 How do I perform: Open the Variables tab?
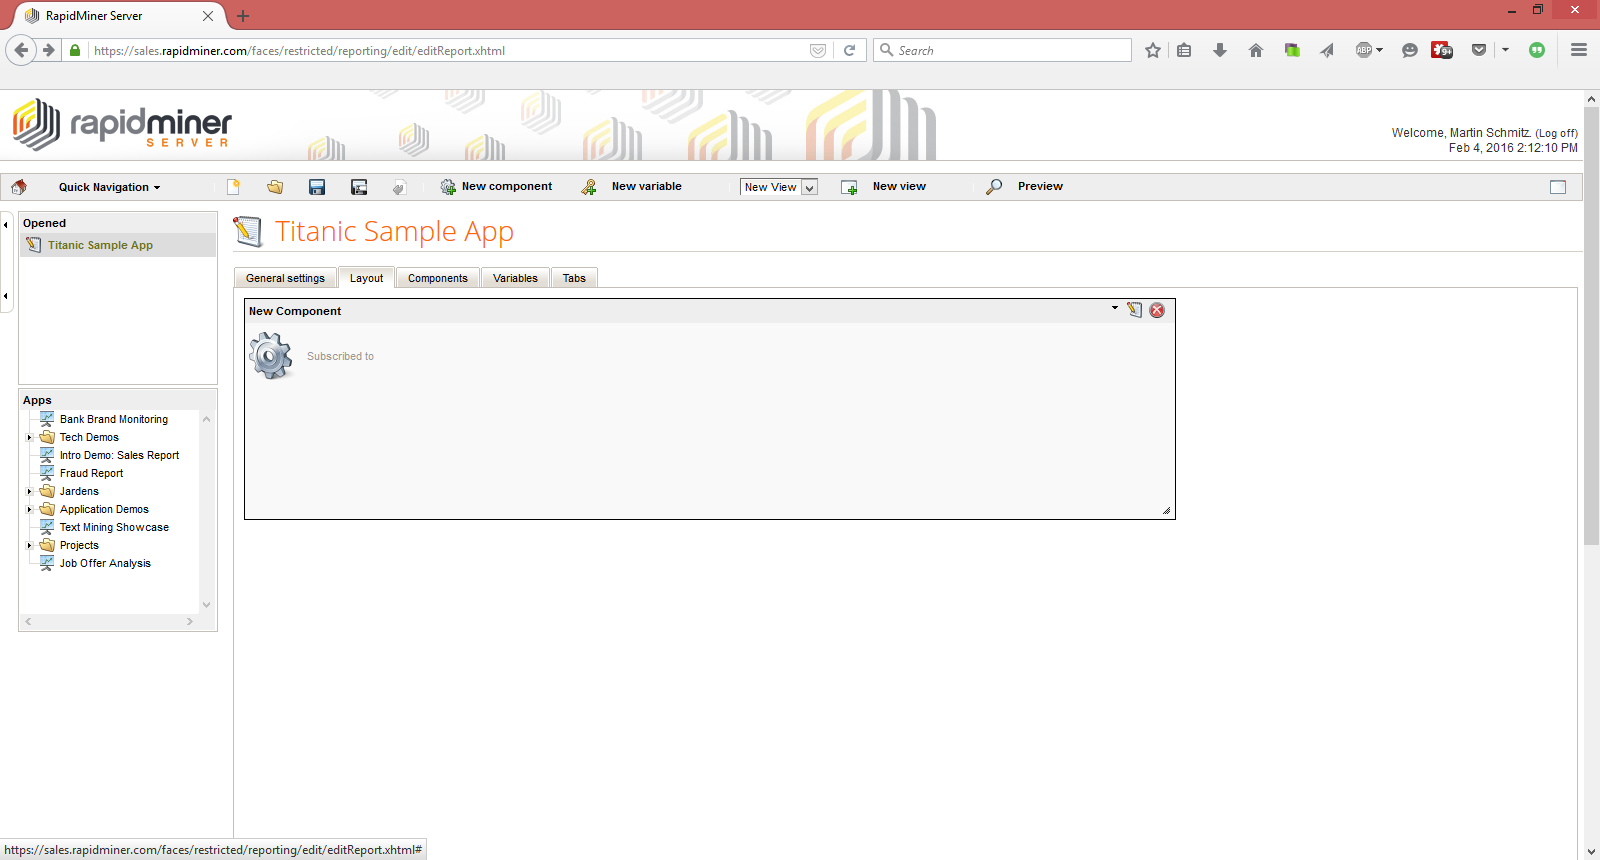(x=515, y=278)
